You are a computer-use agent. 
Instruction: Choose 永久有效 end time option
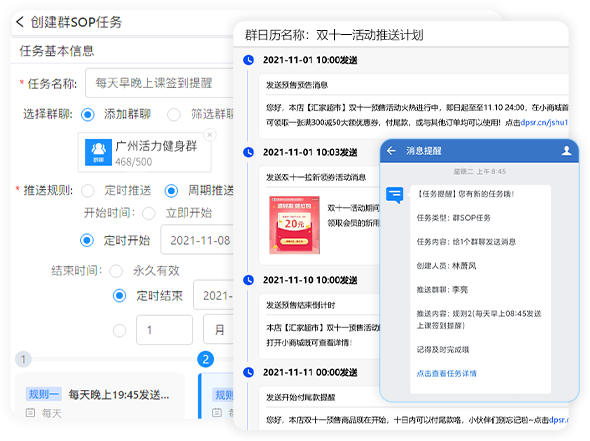(116, 271)
